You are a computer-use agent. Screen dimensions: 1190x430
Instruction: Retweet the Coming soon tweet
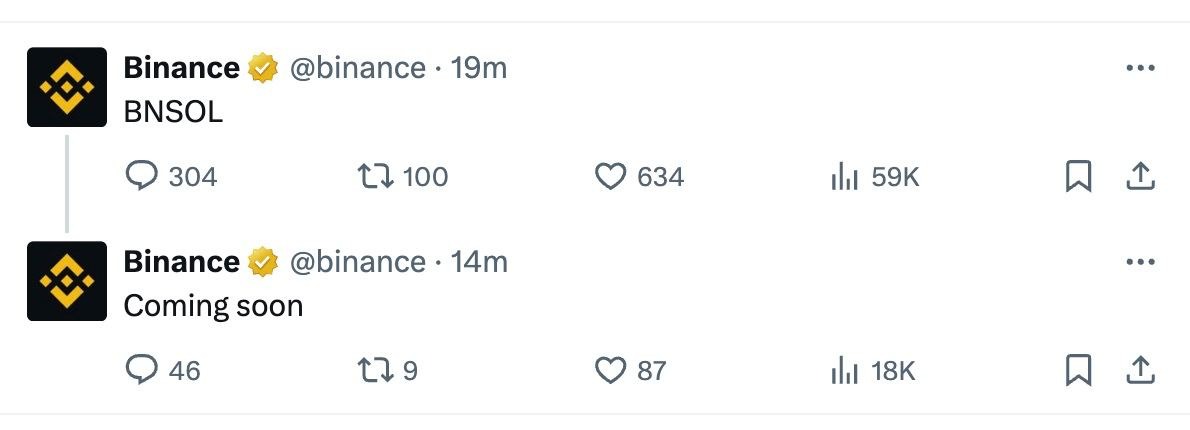pos(373,371)
